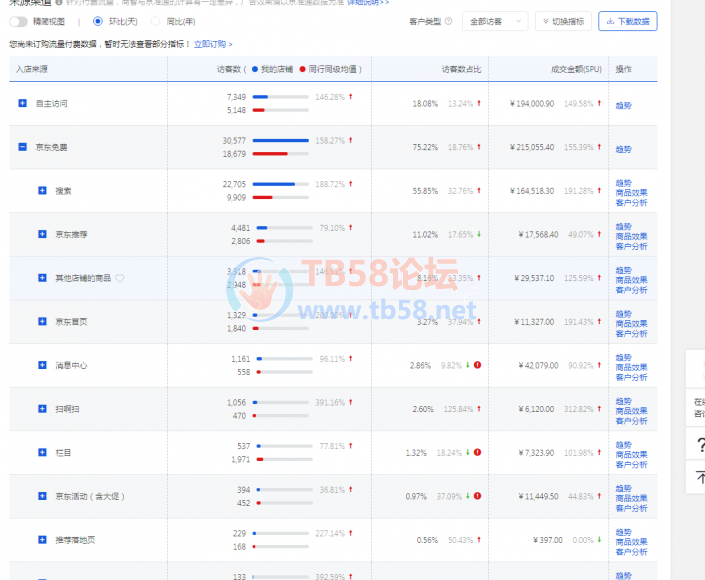Click the heart icon beside 其他店铺的商品
705x580 pixels.
tap(120, 278)
